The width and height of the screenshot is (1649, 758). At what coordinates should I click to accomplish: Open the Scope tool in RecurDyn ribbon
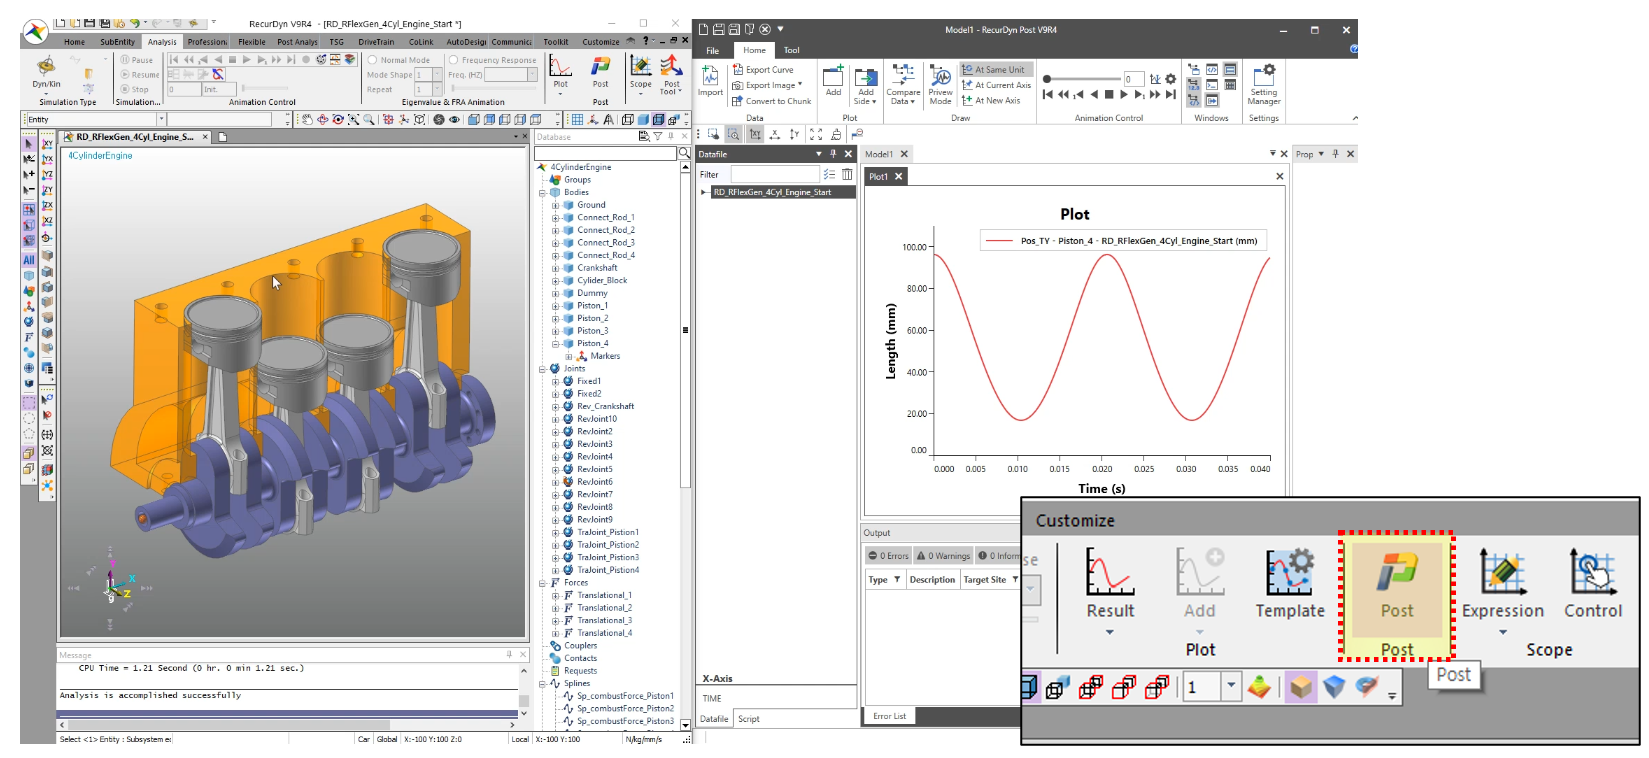click(641, 72)
